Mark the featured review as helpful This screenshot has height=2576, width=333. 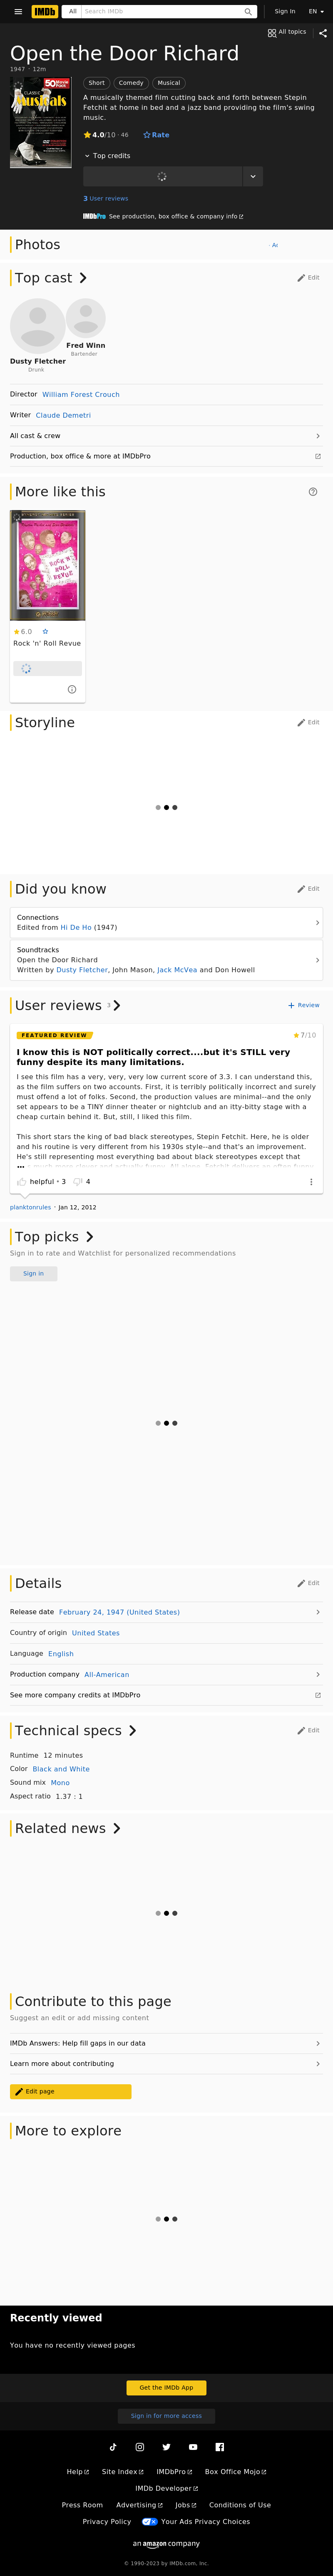pyautogui.click(x=22, y=1182)
